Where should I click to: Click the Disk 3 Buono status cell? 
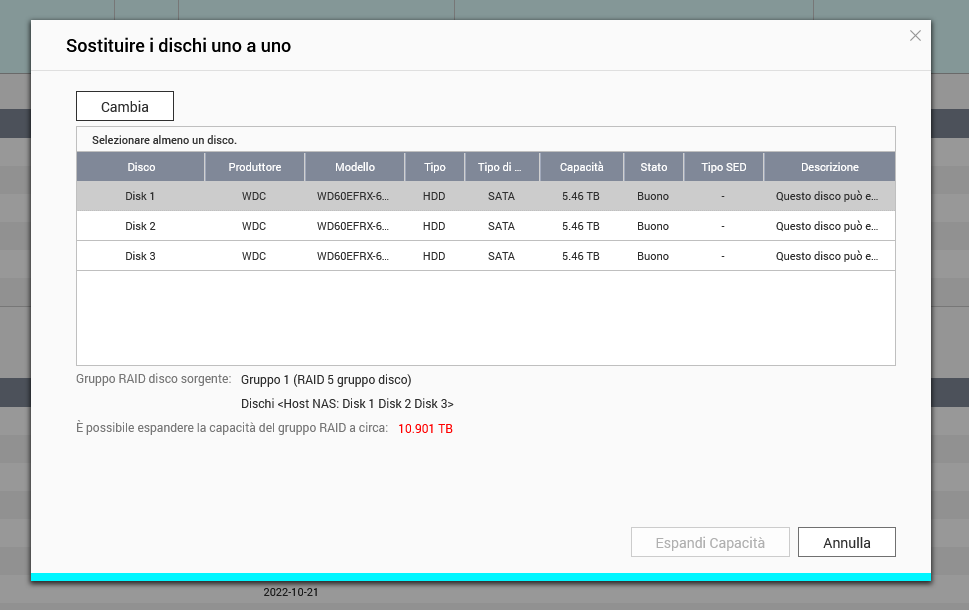pos(653,257)
